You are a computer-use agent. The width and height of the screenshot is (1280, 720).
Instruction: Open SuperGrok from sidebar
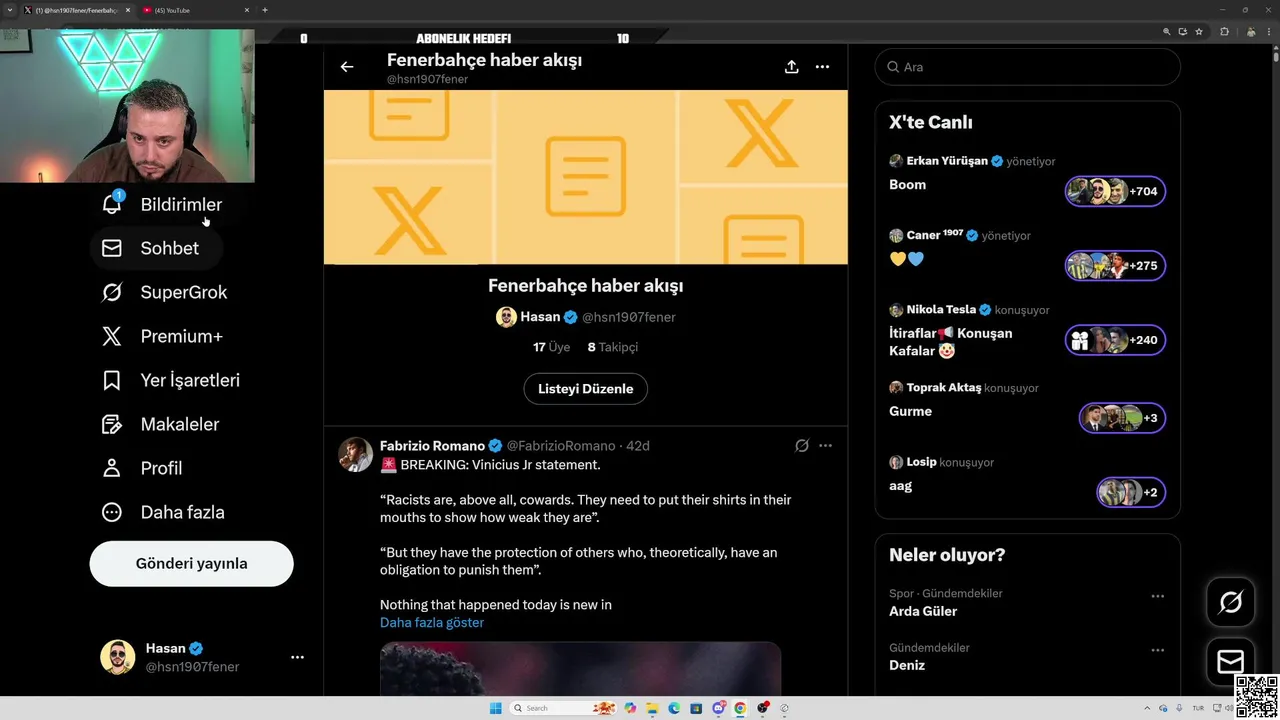(165, 292)
